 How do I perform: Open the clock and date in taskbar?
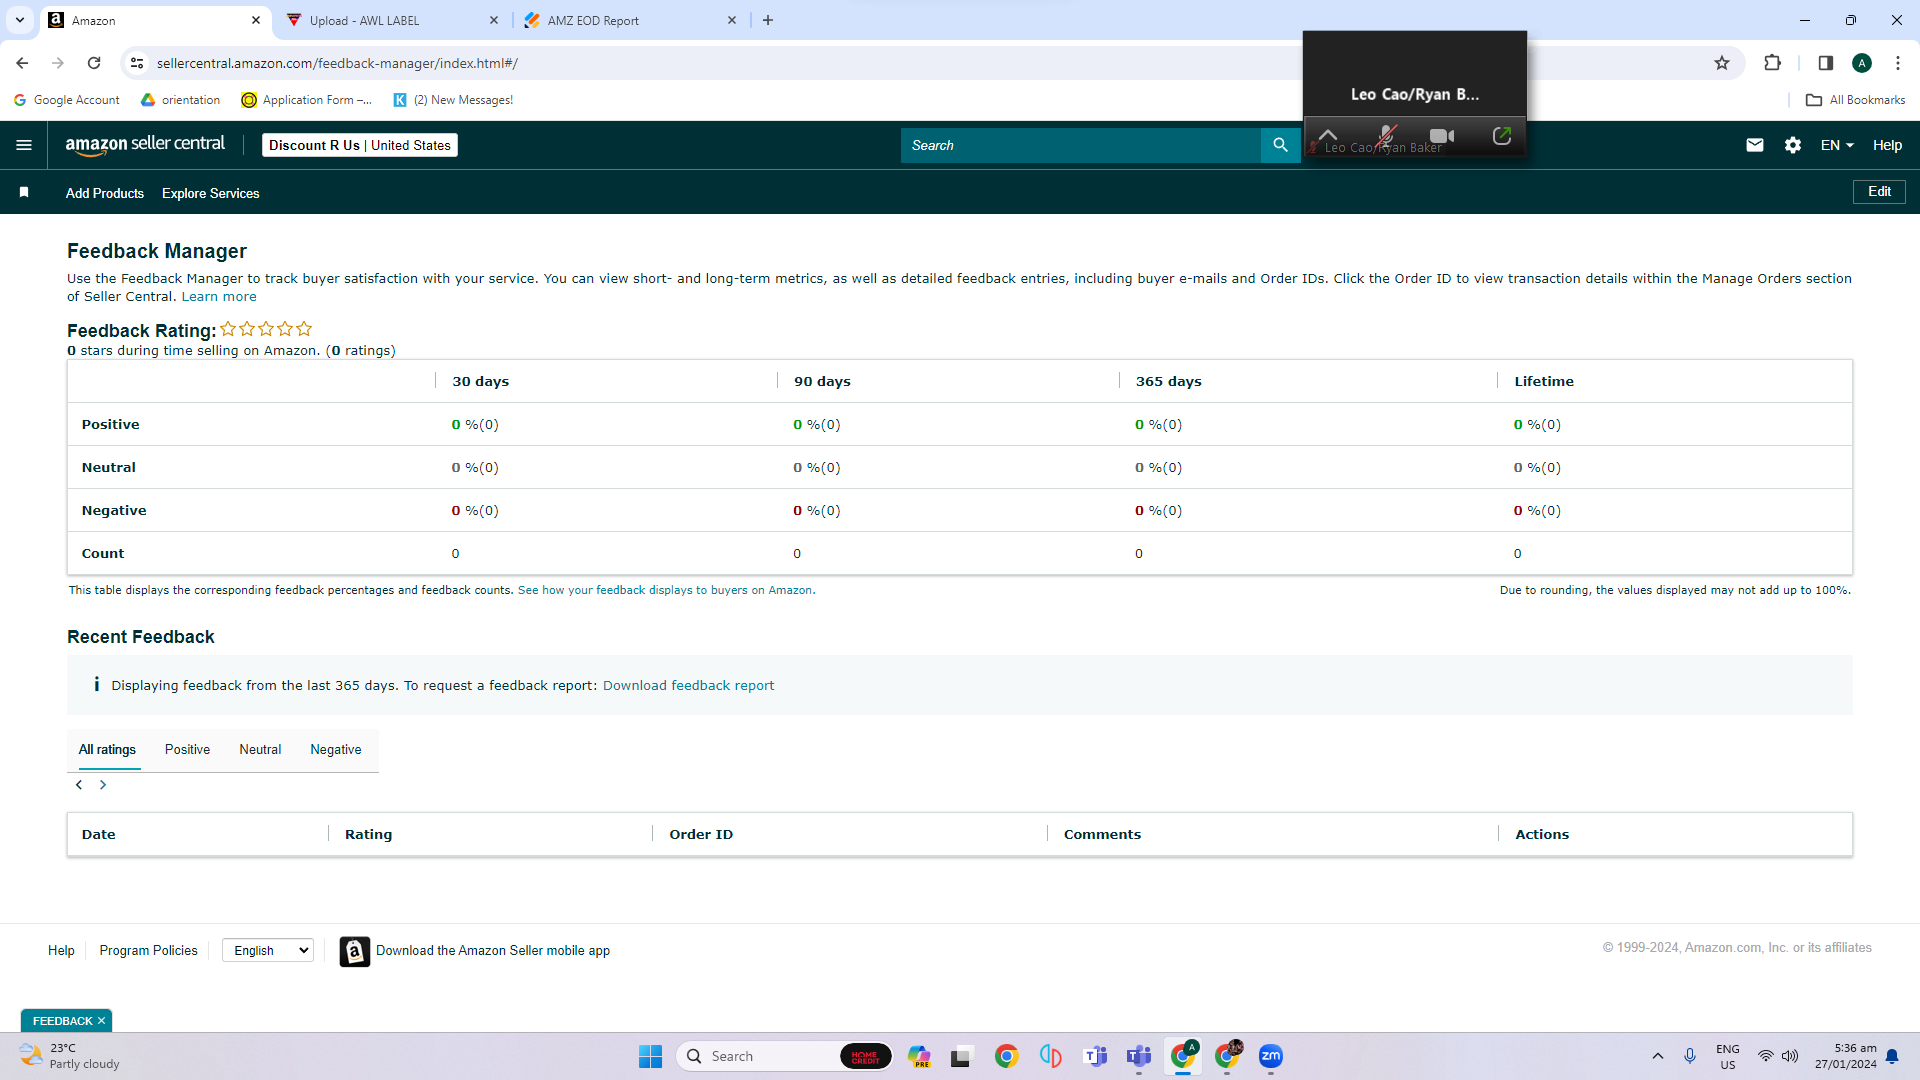1846,1056
